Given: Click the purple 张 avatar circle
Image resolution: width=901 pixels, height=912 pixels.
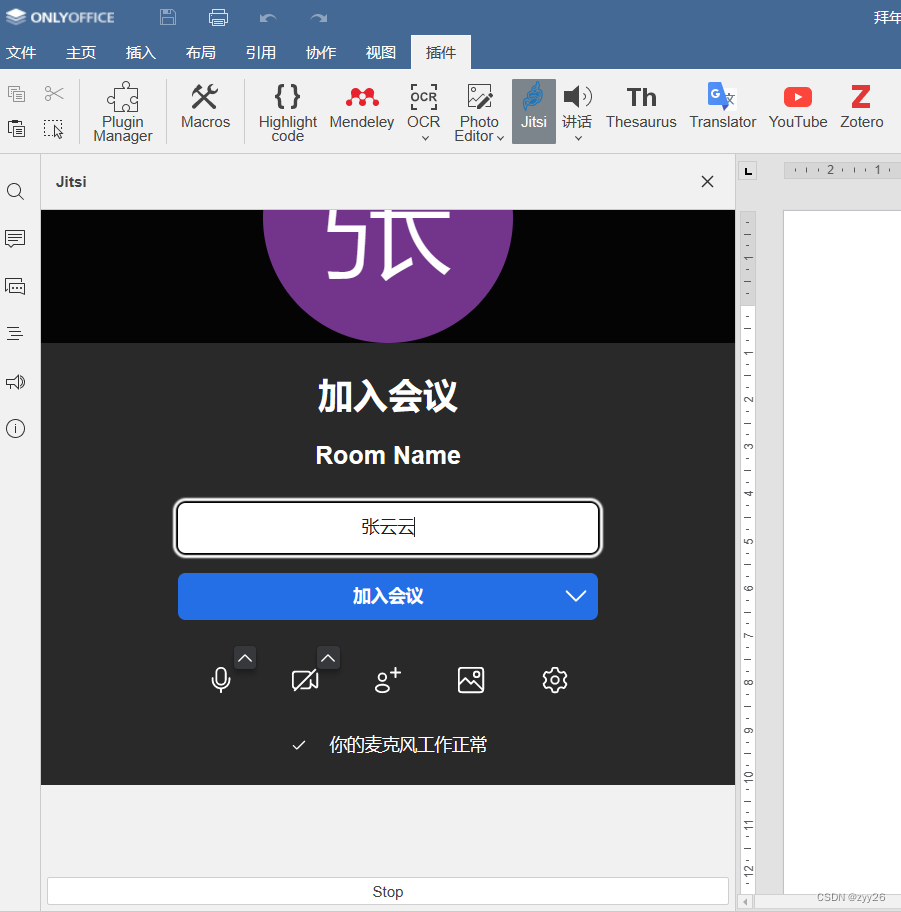Looking at the screenshot, I should 388,276.
